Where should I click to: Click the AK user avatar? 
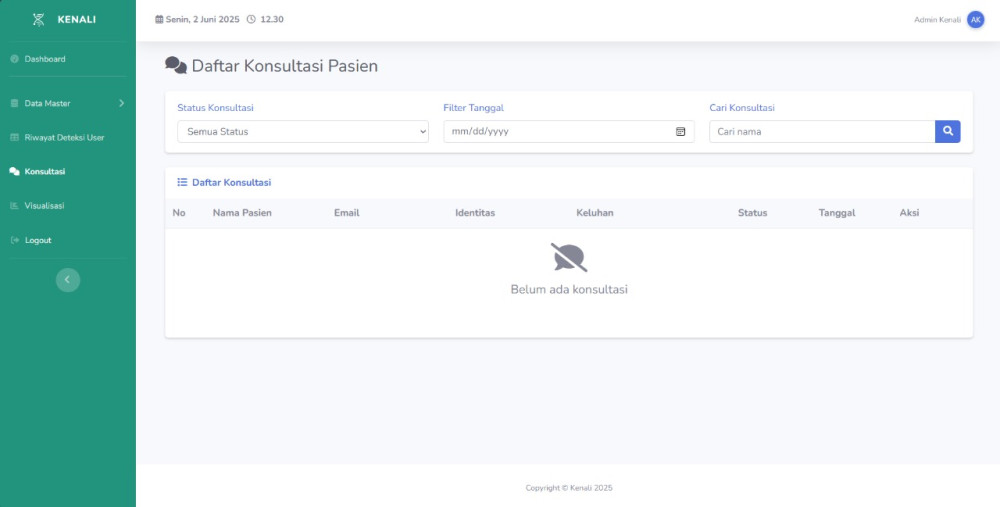coord(975,20)
